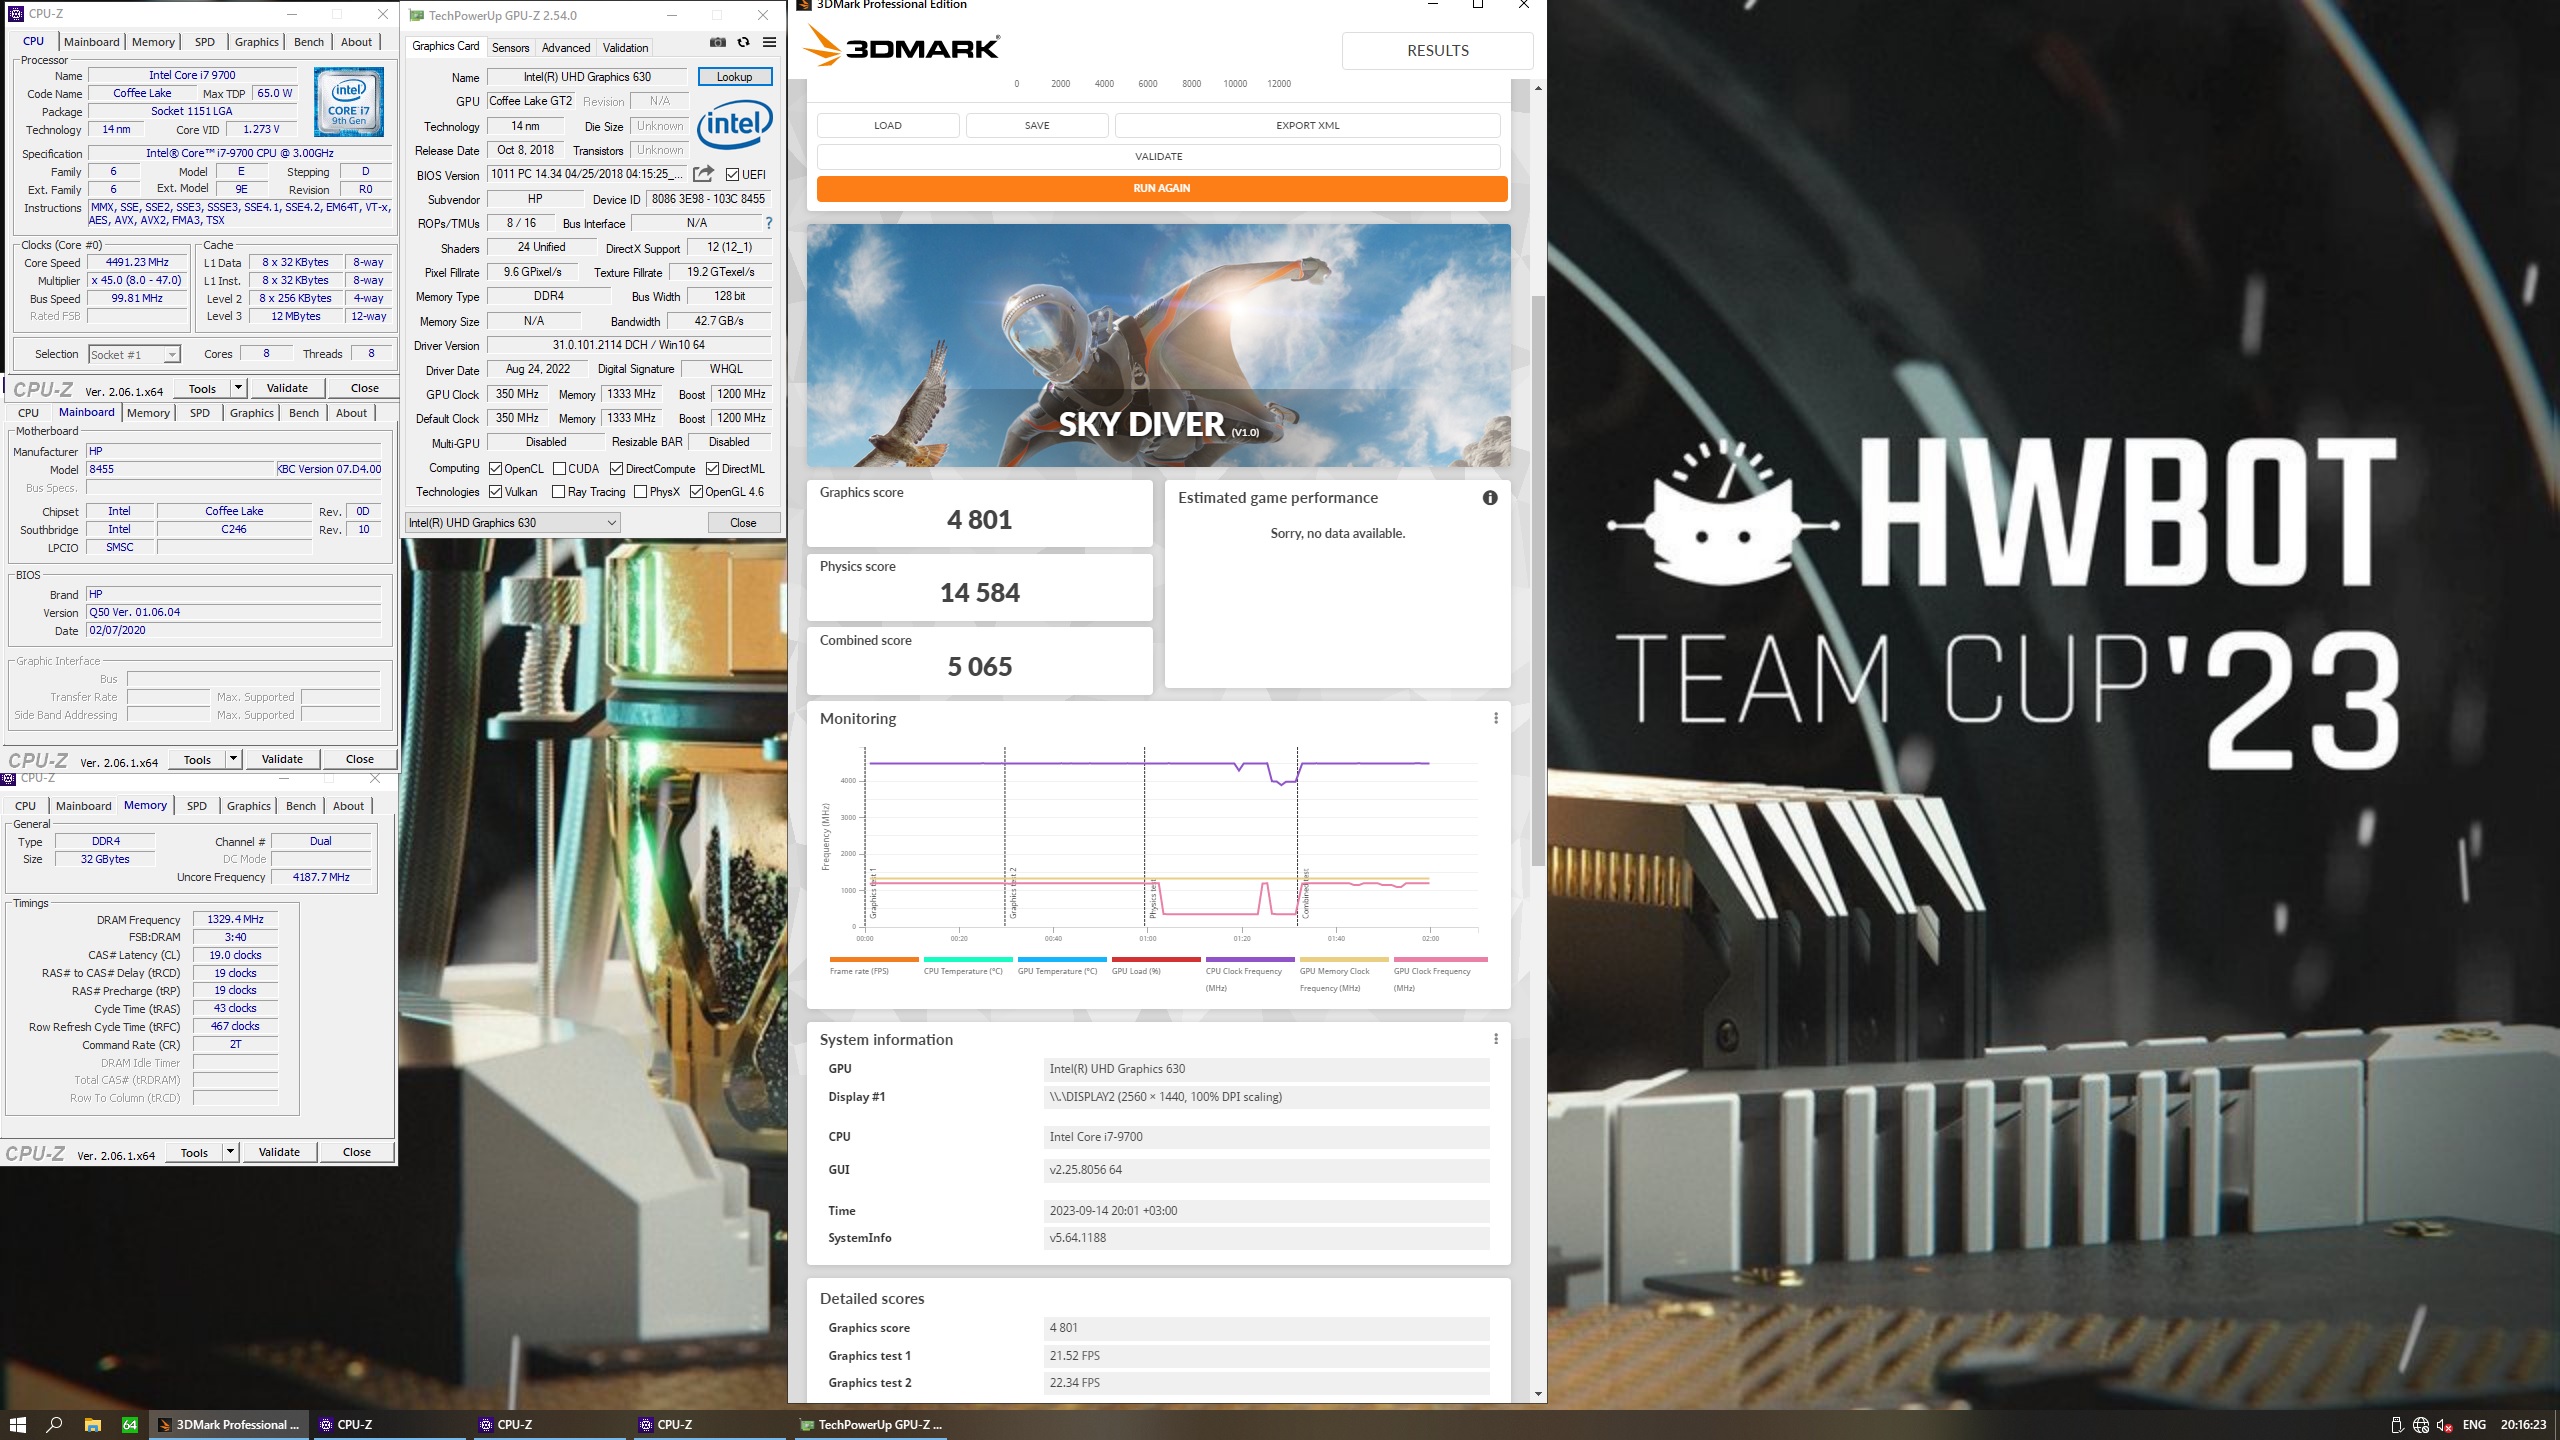Viewport: 2560px width, 1440px height.
Task: Click the ENG language indicator
Action: (2474, 1425)
